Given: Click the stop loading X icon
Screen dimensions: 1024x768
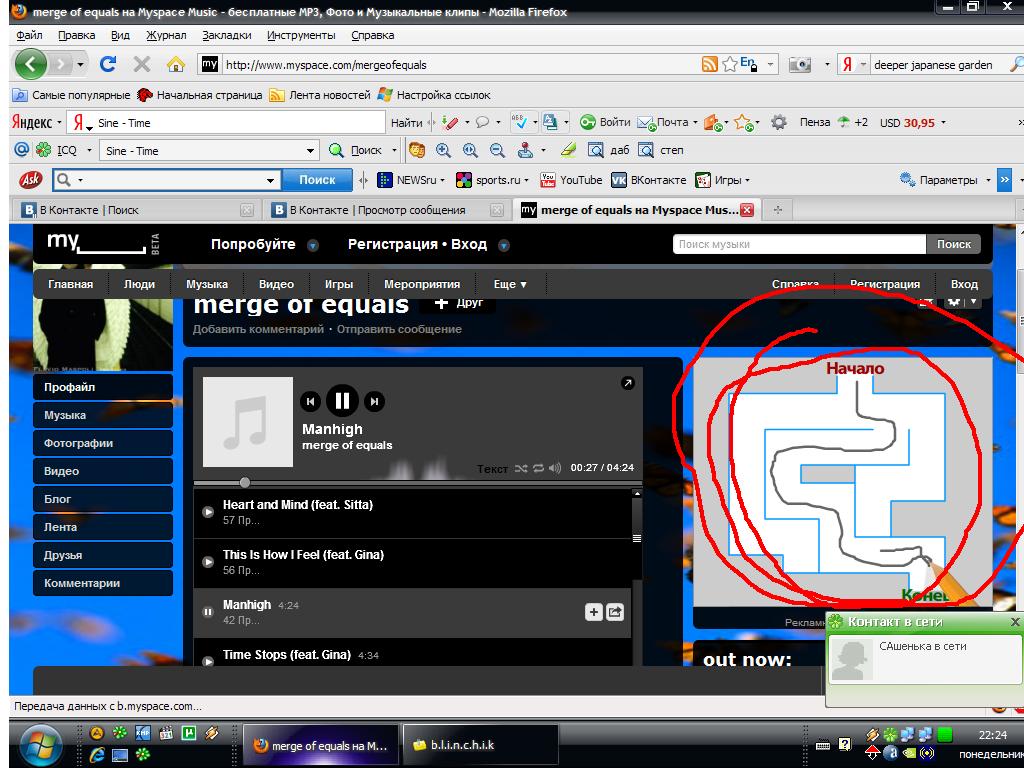Looking at the screenshot, I should tap(142, 64).
